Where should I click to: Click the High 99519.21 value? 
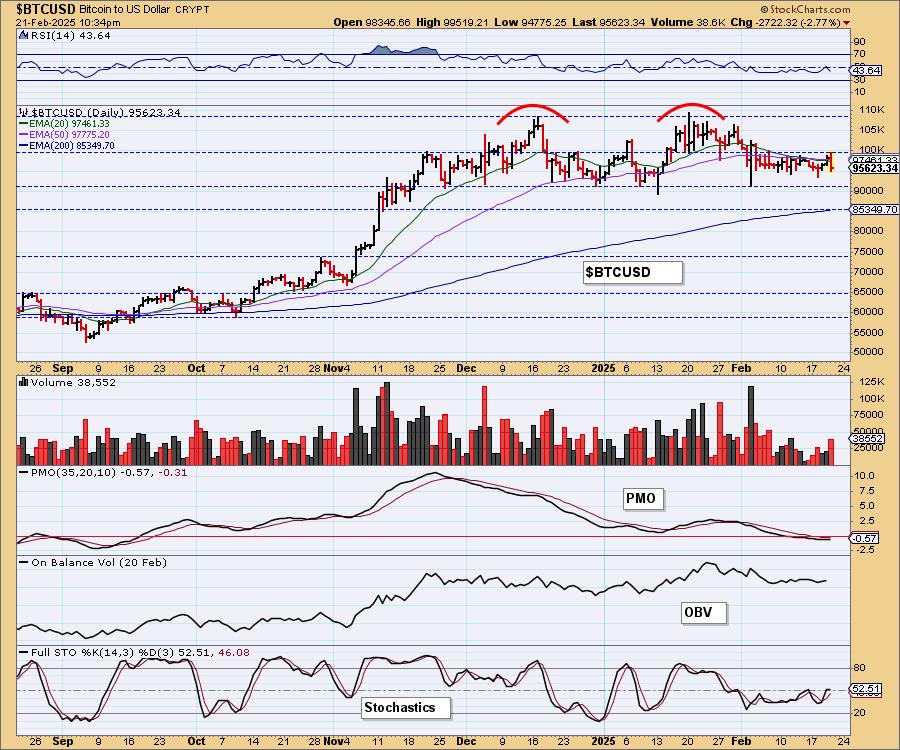pyautogui.click(x=453, y=22)
